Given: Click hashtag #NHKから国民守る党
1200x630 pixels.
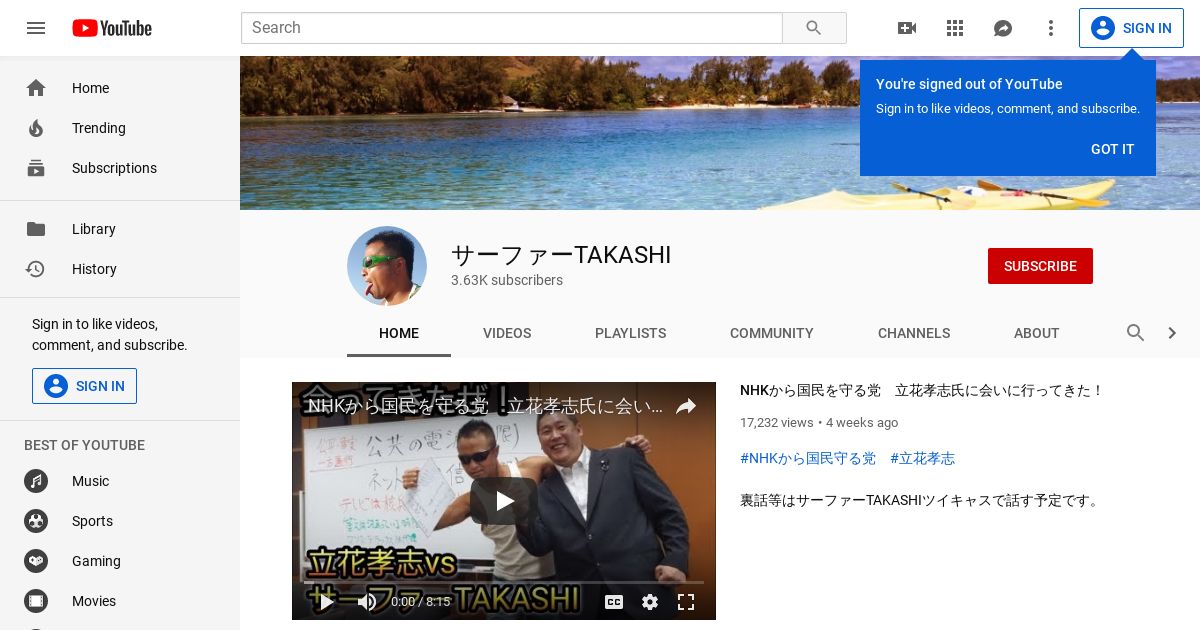Looking at the screenshot, I should coord(808,458).
